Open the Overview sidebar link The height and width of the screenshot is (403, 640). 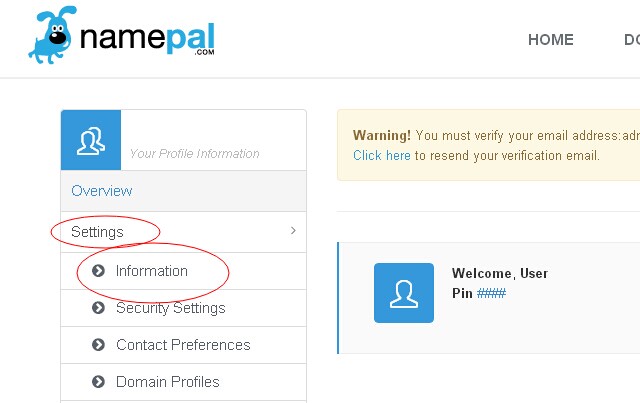click(102, 191)
